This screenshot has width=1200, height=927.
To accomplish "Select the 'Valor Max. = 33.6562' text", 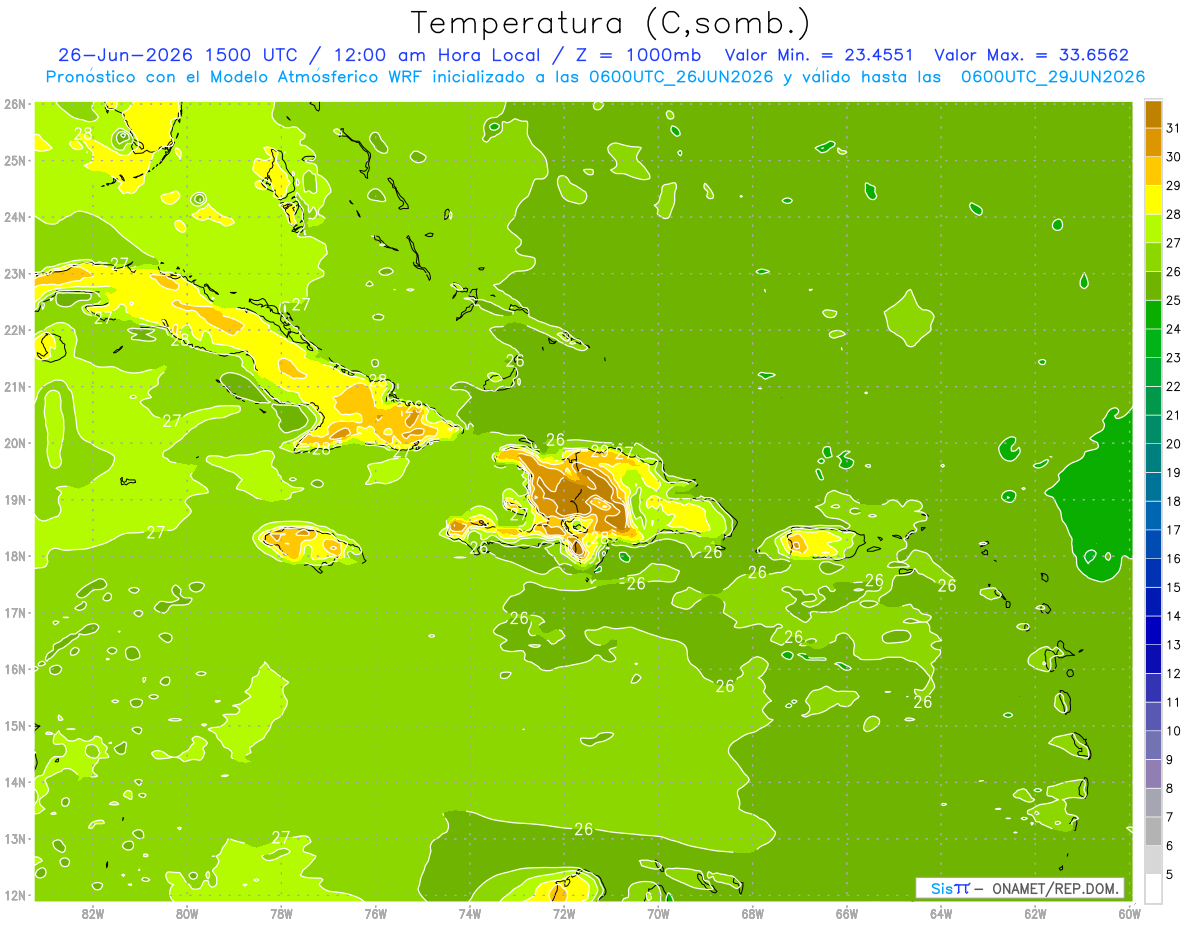I will tap(1031, 55).
